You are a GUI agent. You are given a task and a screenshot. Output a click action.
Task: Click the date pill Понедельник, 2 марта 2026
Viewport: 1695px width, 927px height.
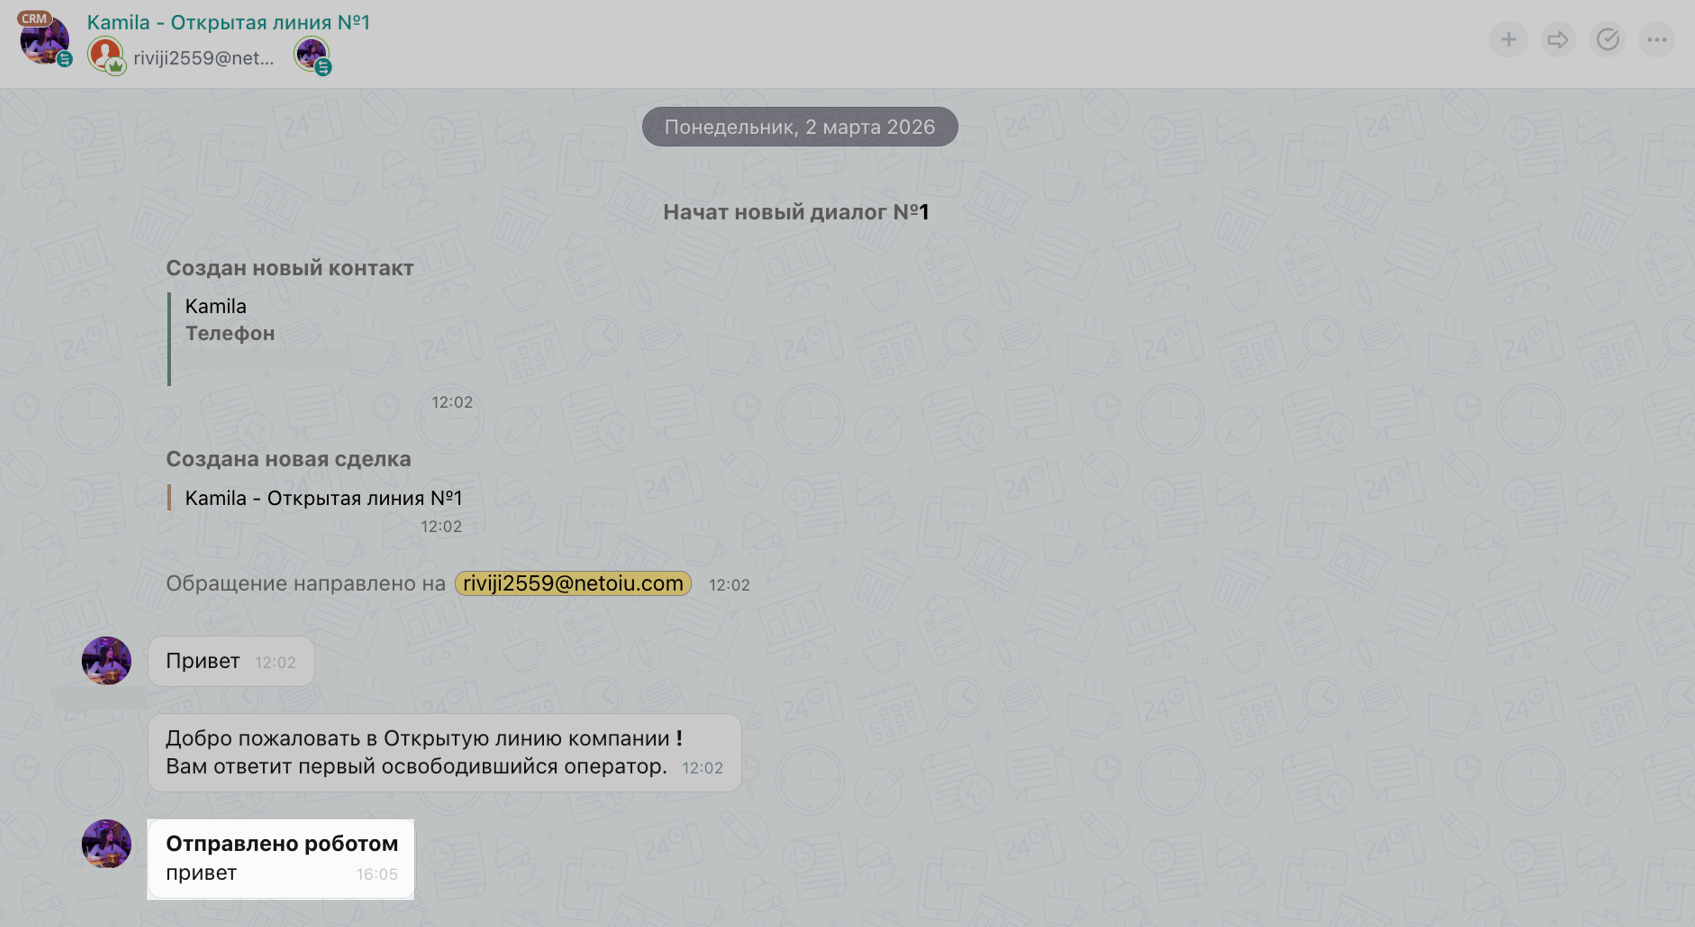(x=799, y=127)
